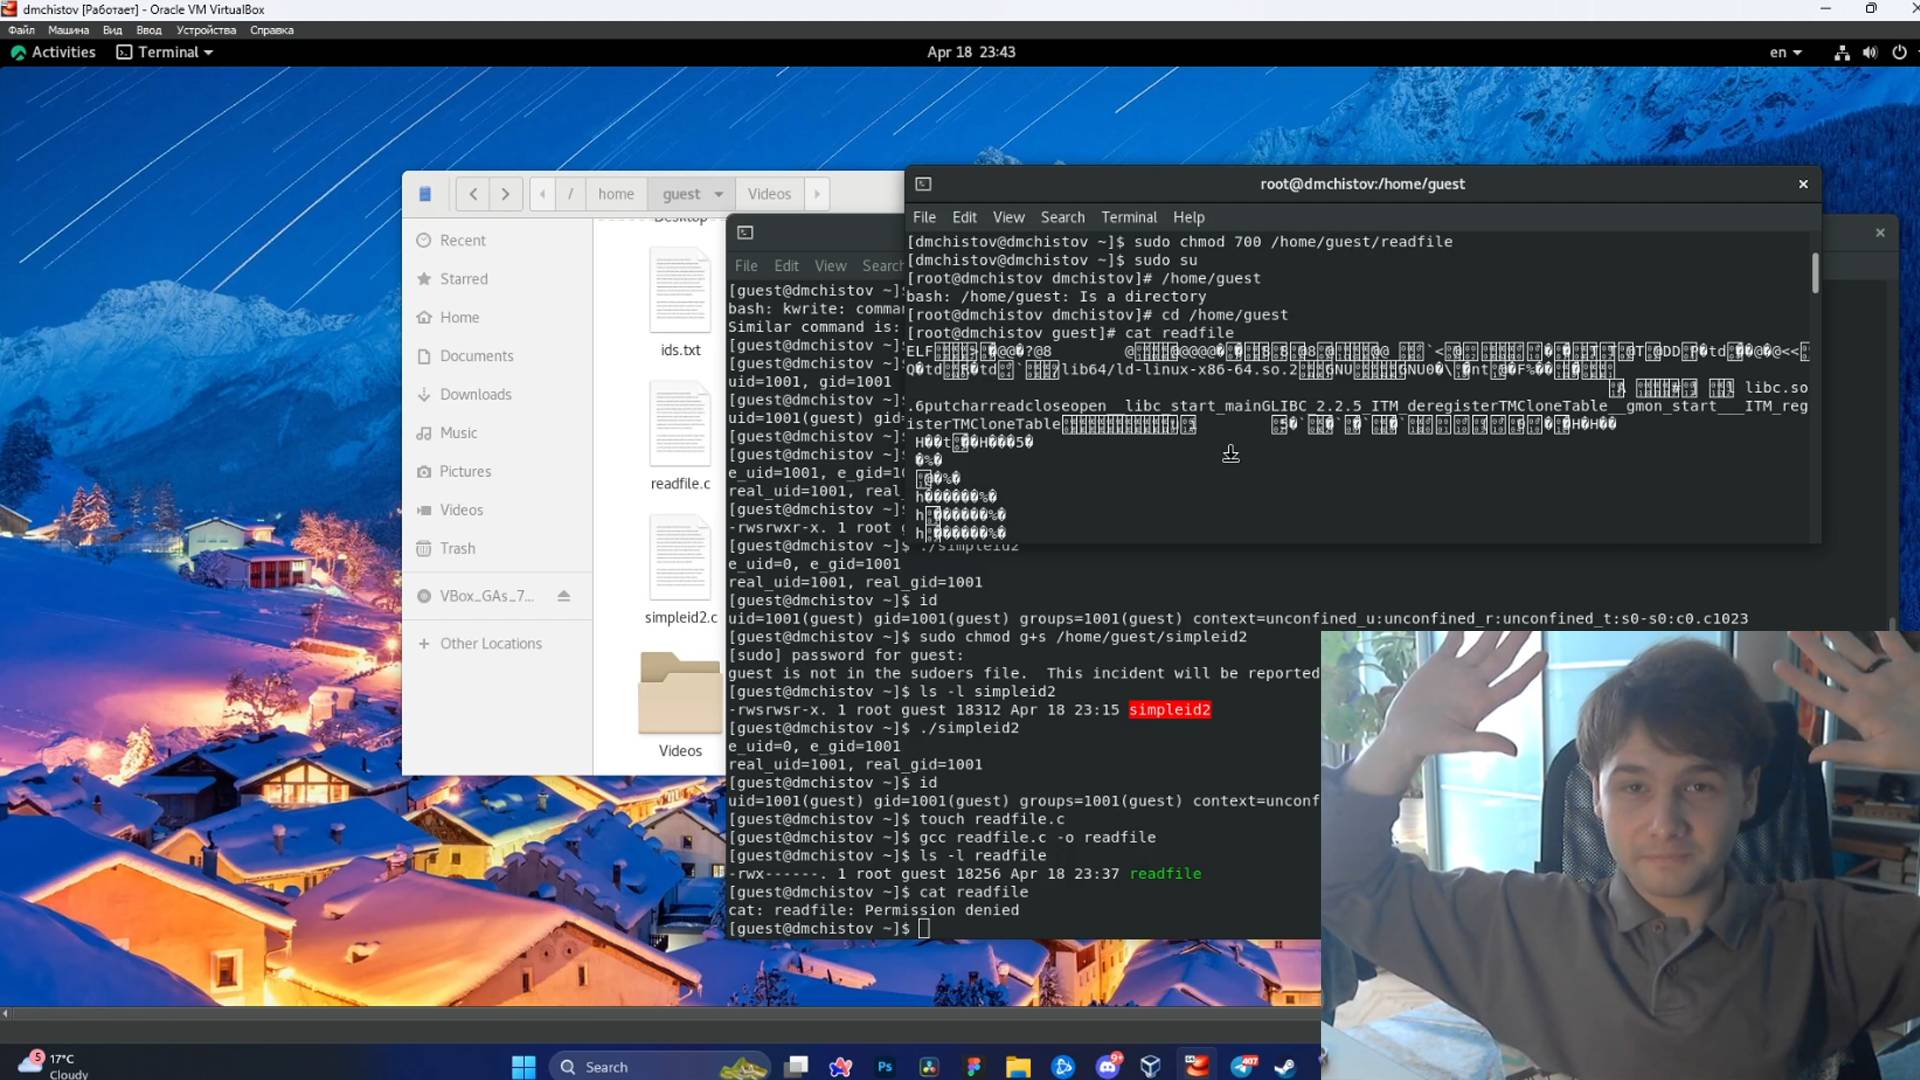The image size is (1920, 1080).
Task: Open the Terminal app menu in top bar
Action: pyautogui.click(x=165, y=52)
